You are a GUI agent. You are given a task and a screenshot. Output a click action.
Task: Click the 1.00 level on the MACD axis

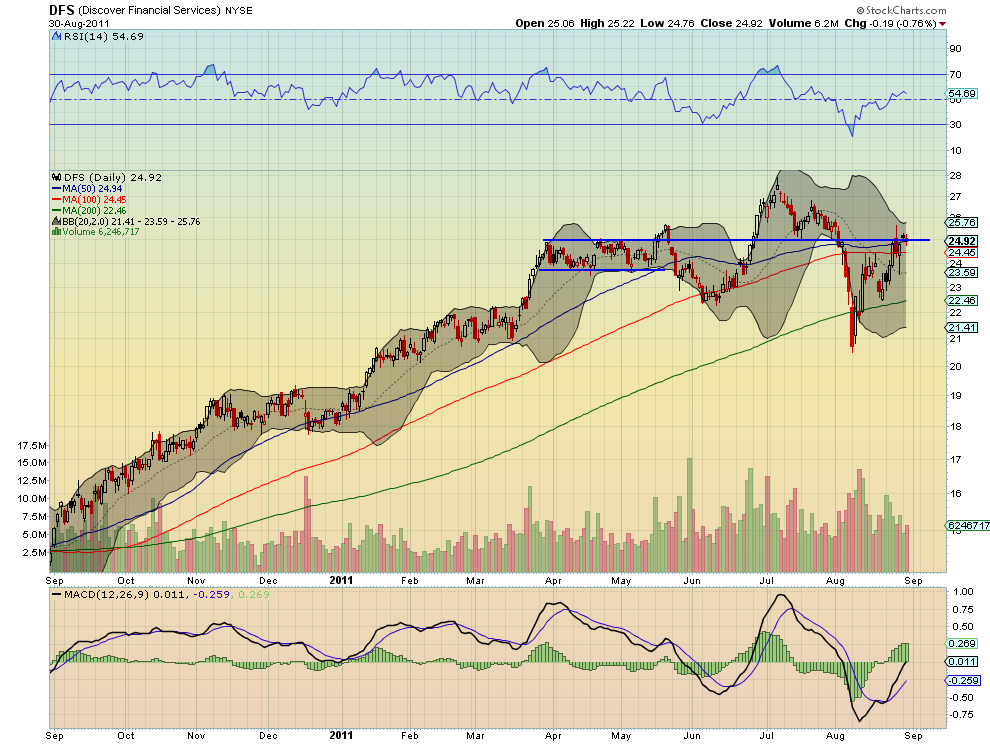(x=963, y=592)
